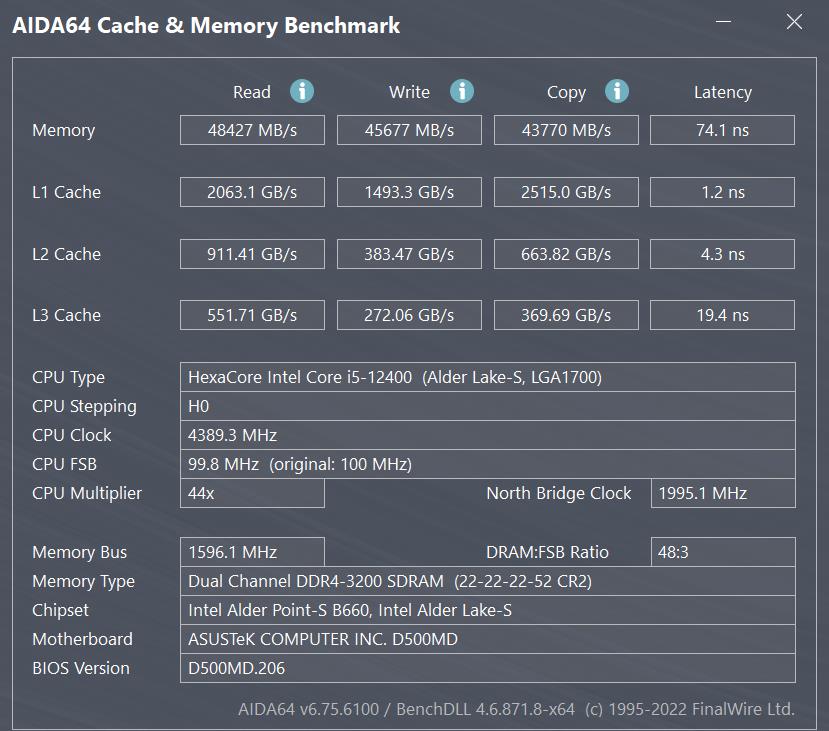Click the Memory Read value 48427 MB/s
This screenshot has width=829, height=731.
252,130
